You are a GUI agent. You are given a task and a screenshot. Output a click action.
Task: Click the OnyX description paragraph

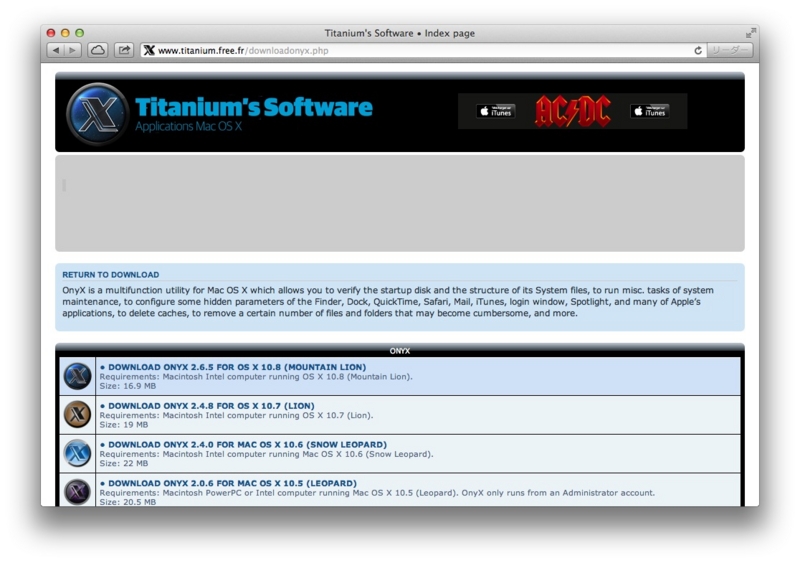[x=388, y=302]
